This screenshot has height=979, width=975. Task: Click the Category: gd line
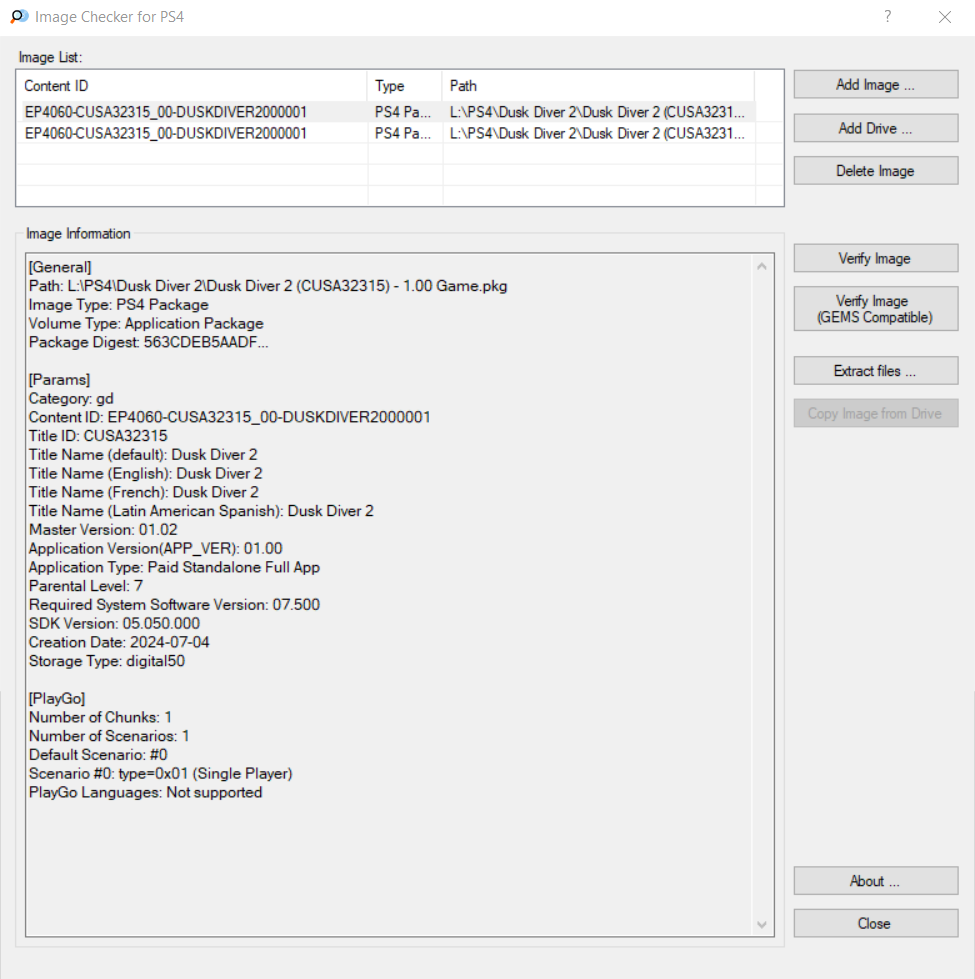(x=71, y=398)
